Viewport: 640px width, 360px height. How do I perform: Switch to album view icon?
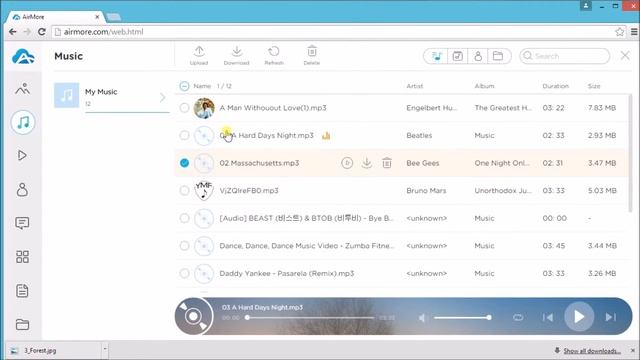point(458,56)
